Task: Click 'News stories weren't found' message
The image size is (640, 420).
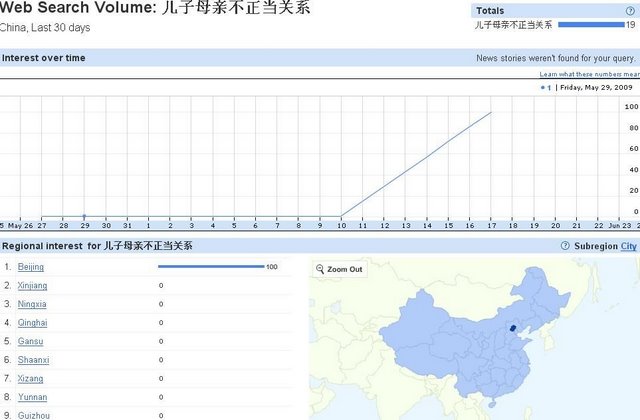Action: pos(556,58)
